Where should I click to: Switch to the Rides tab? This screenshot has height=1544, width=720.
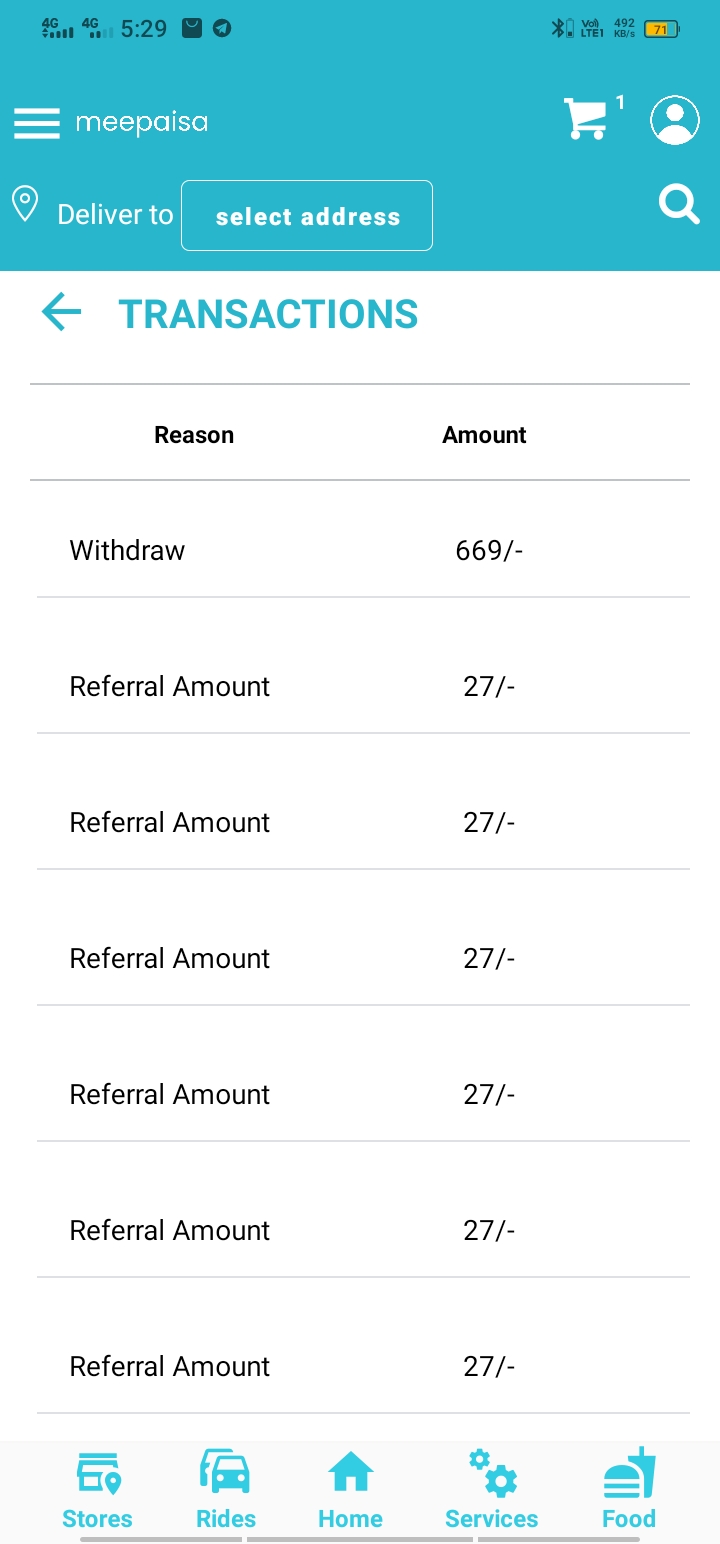tap(226, 1491)
